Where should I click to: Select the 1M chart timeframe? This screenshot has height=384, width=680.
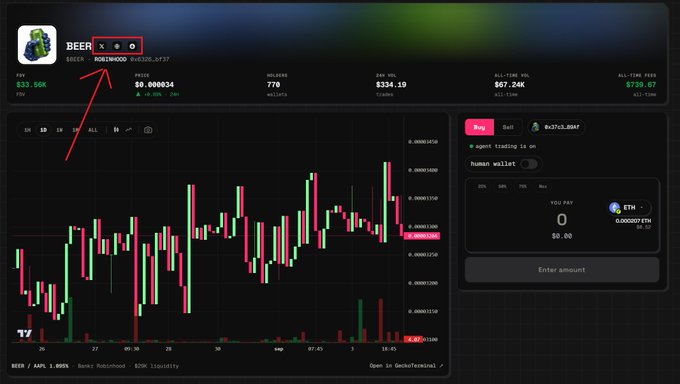tap(75, 130)
